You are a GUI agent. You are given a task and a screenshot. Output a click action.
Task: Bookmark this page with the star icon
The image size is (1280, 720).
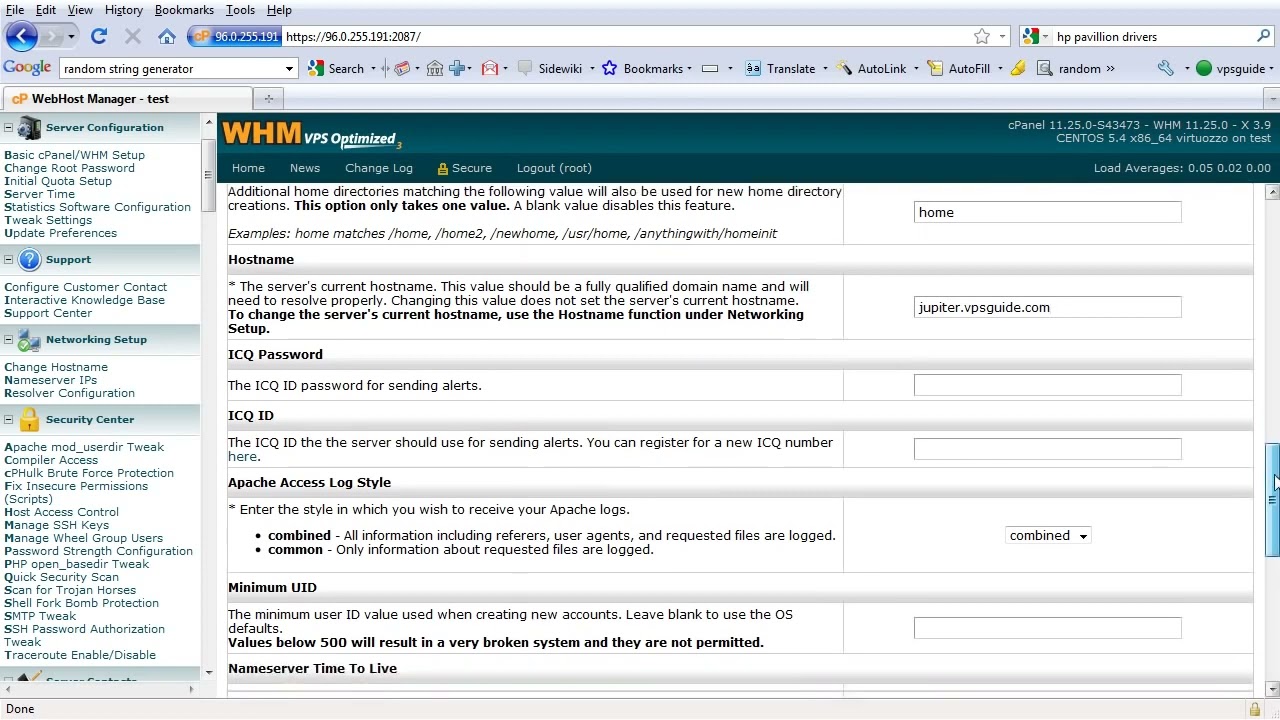click(982, 37)
